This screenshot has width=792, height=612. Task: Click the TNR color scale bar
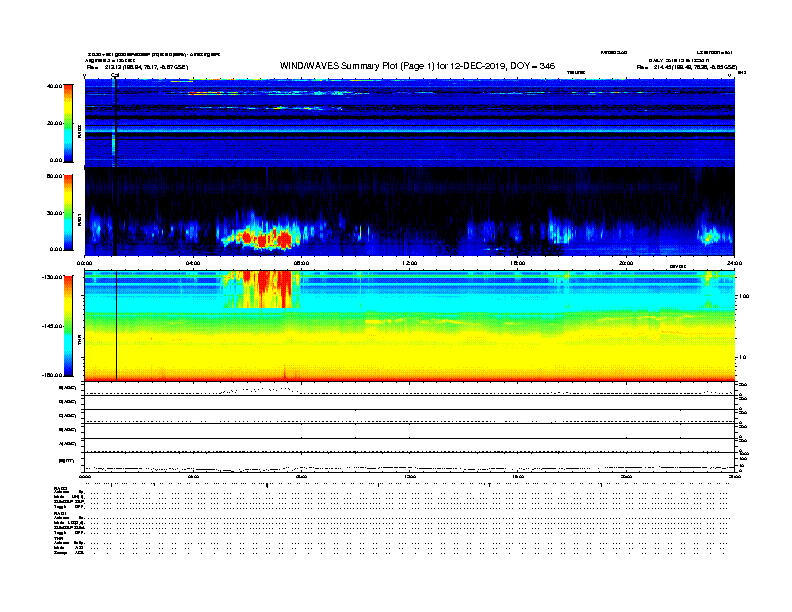(68, 326)
